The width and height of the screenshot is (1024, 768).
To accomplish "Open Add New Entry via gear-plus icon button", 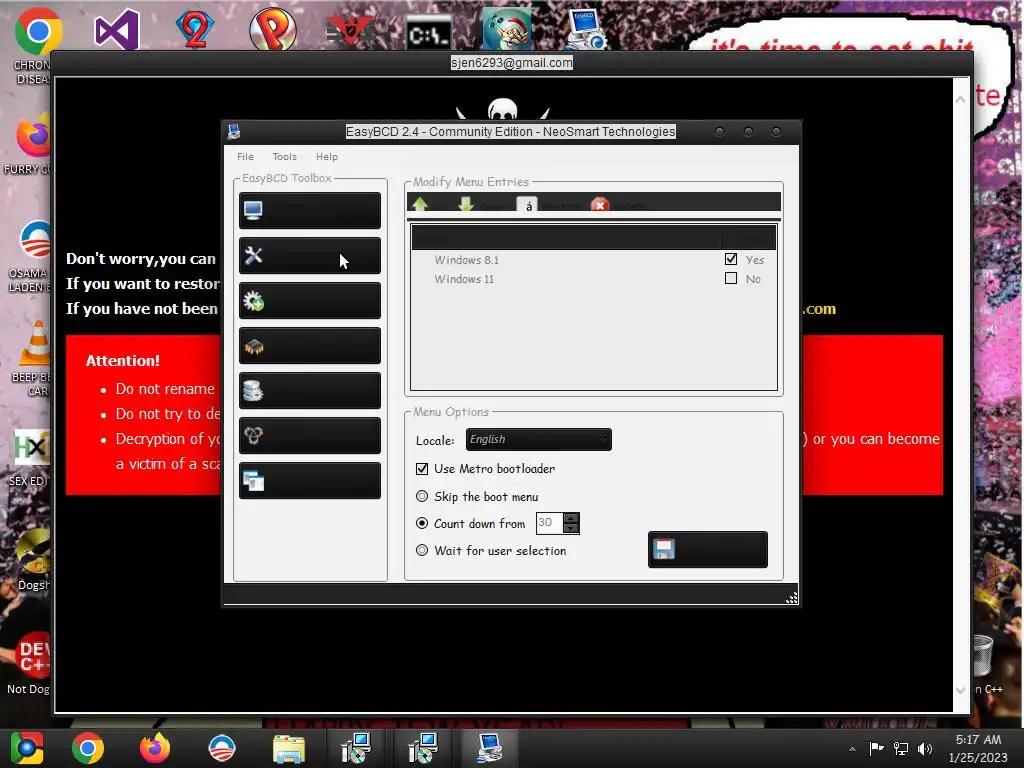I will click(310, 300).
